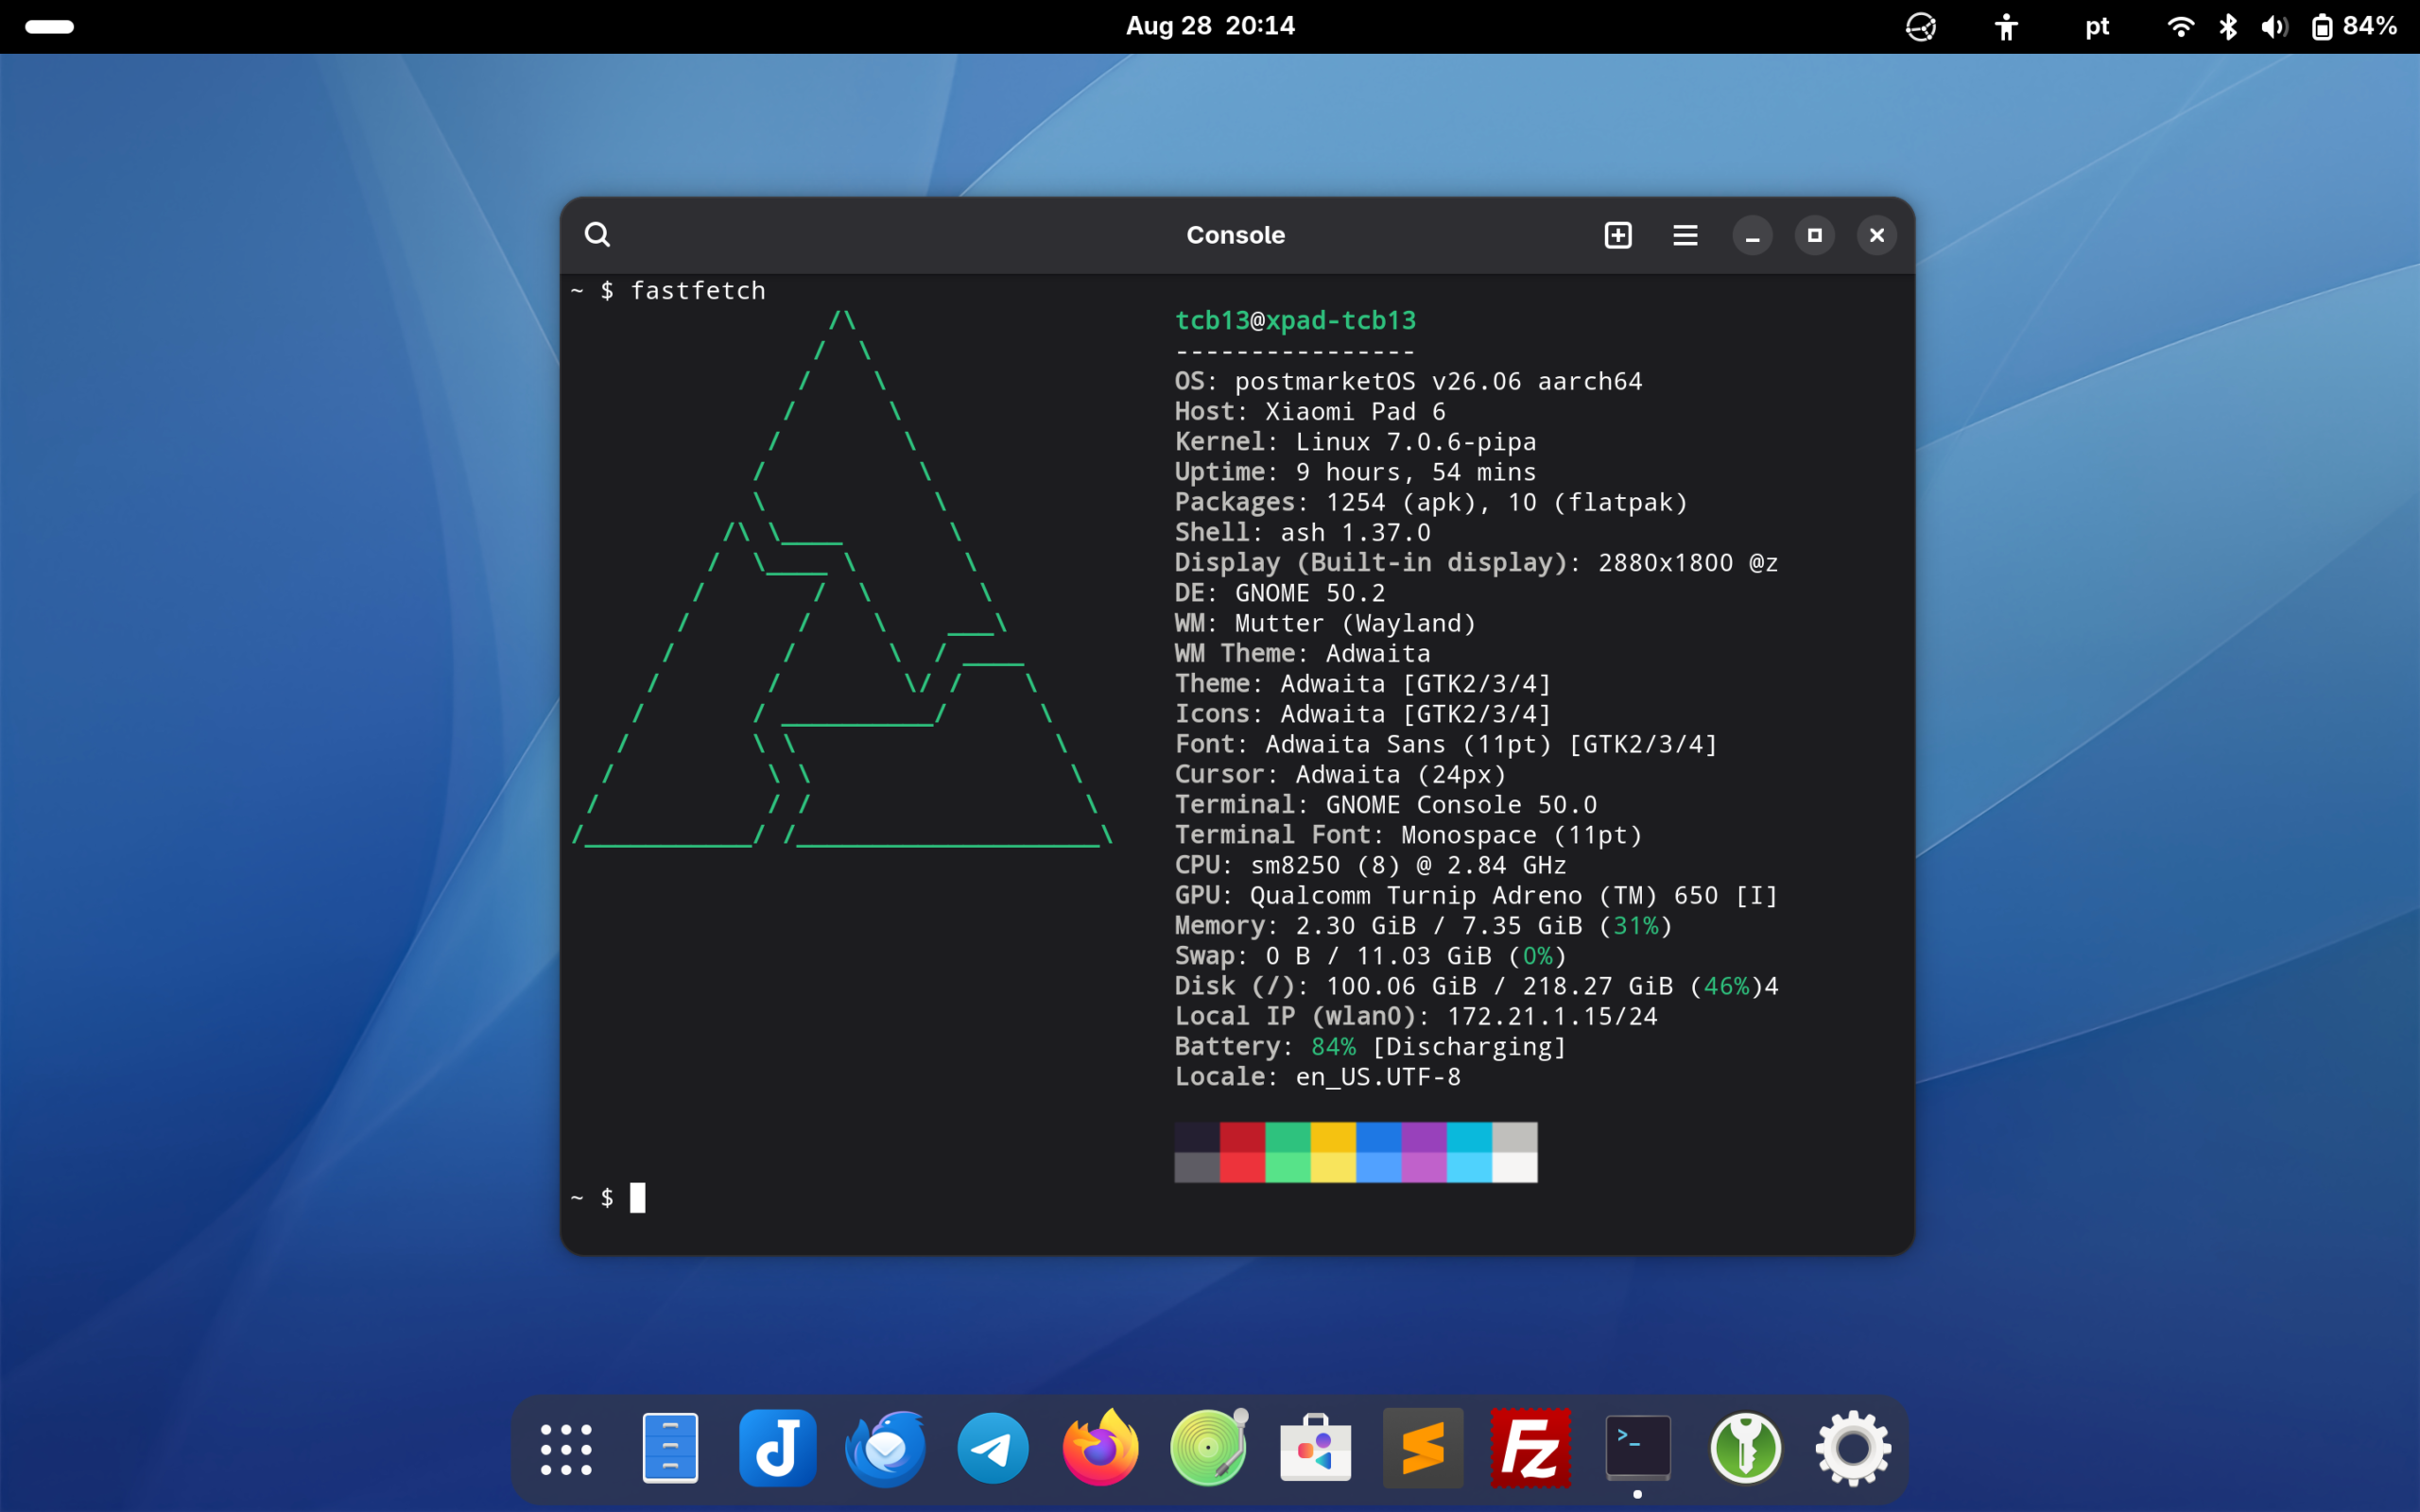Screen dimensions: 2420x1512
Task: Click the "Packages: 1254 (apk), 10 (flatpak)" line
Action: (x=1431, y=502)
